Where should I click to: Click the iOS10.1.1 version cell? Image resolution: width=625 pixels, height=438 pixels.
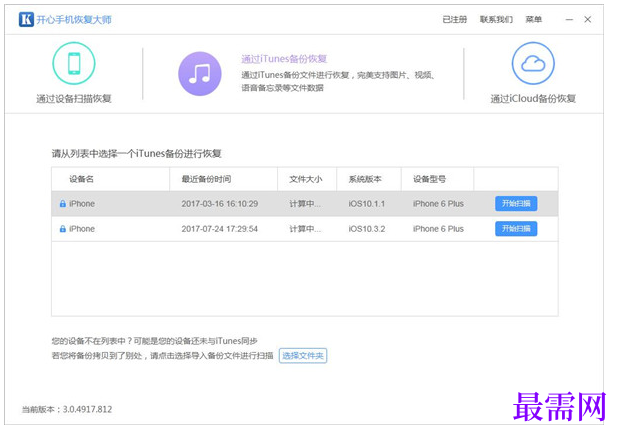click(x=367, y=204)
